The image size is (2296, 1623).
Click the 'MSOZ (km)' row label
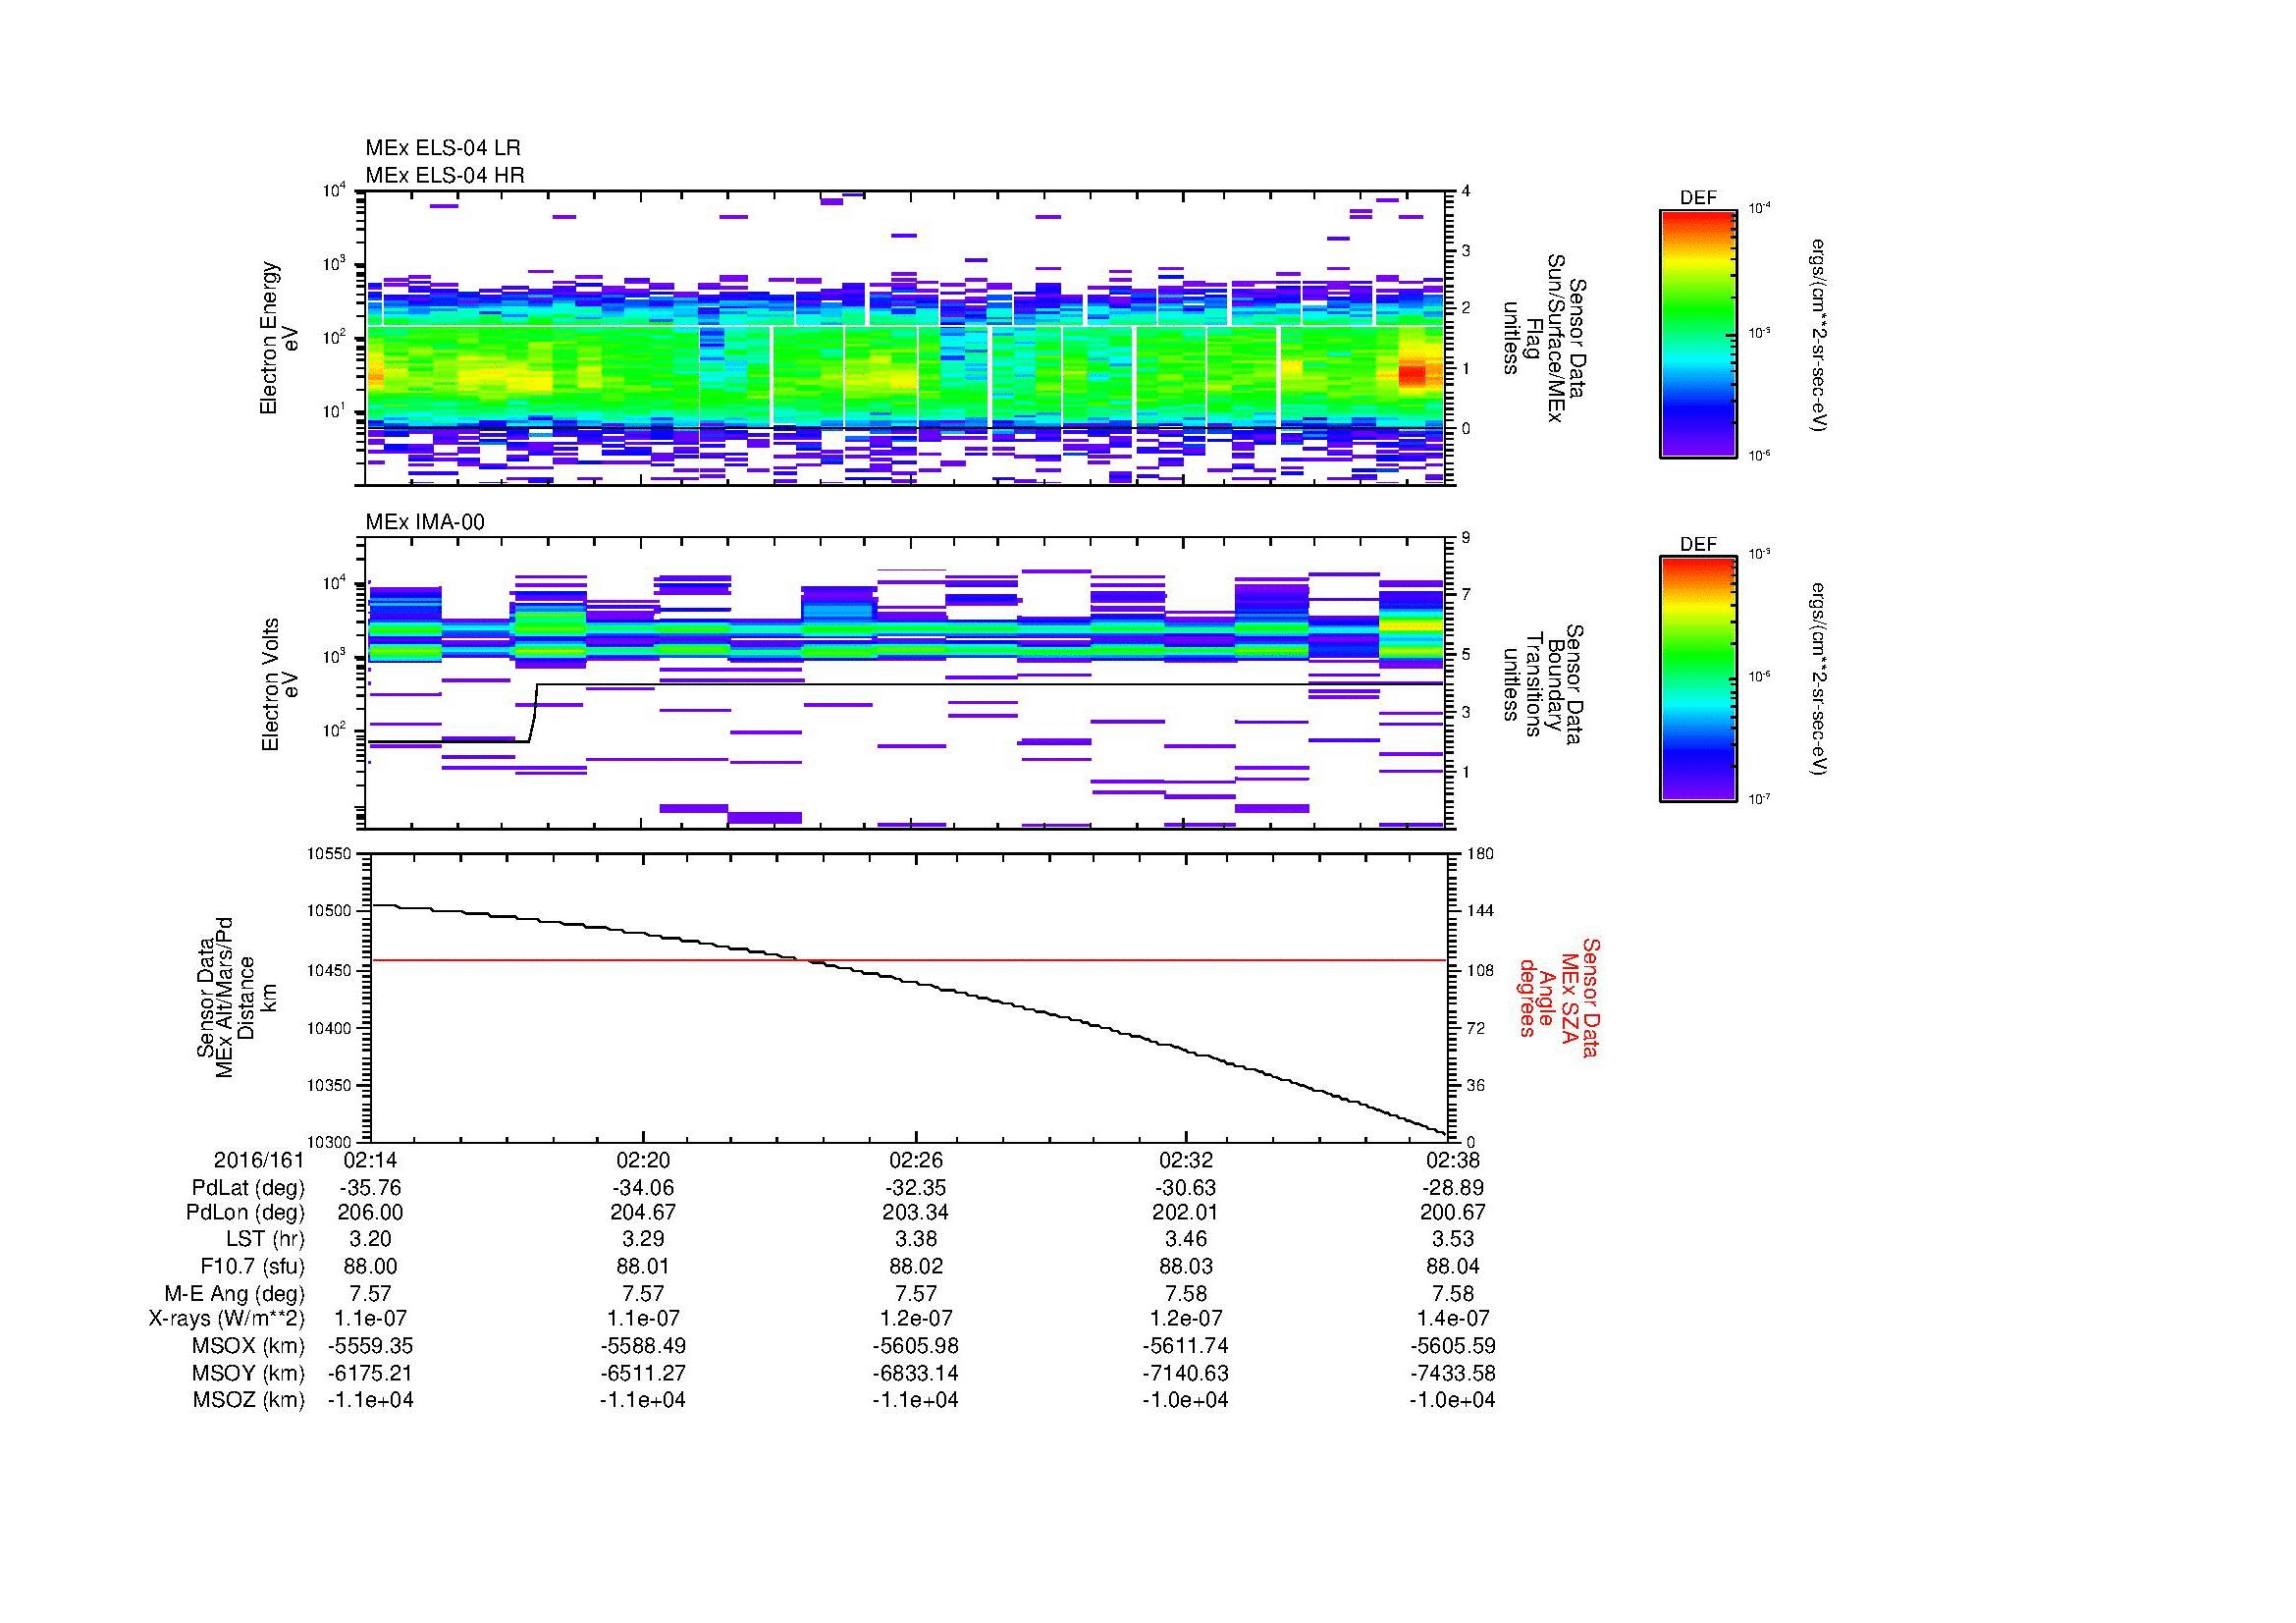click(x=249, y=1399)
